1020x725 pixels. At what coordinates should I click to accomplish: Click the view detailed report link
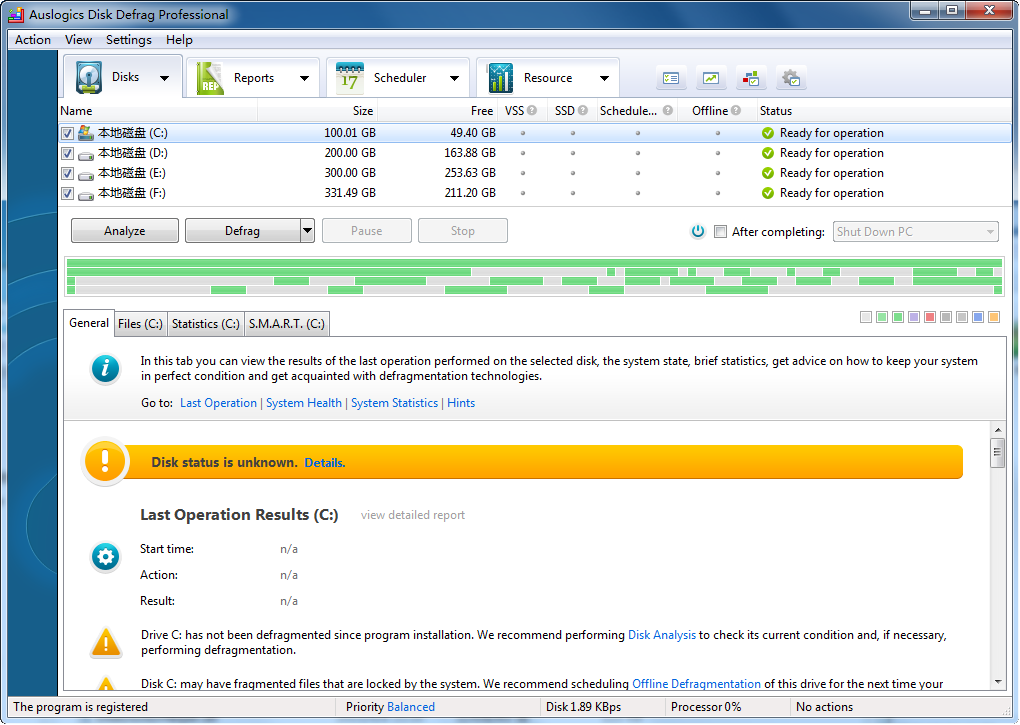[x=413, y=515]
